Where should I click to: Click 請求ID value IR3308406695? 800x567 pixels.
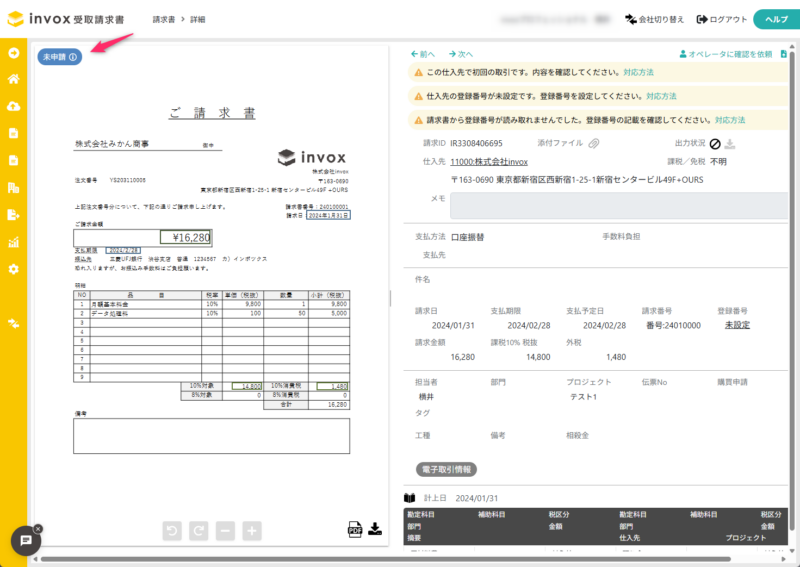coord(476,143)
